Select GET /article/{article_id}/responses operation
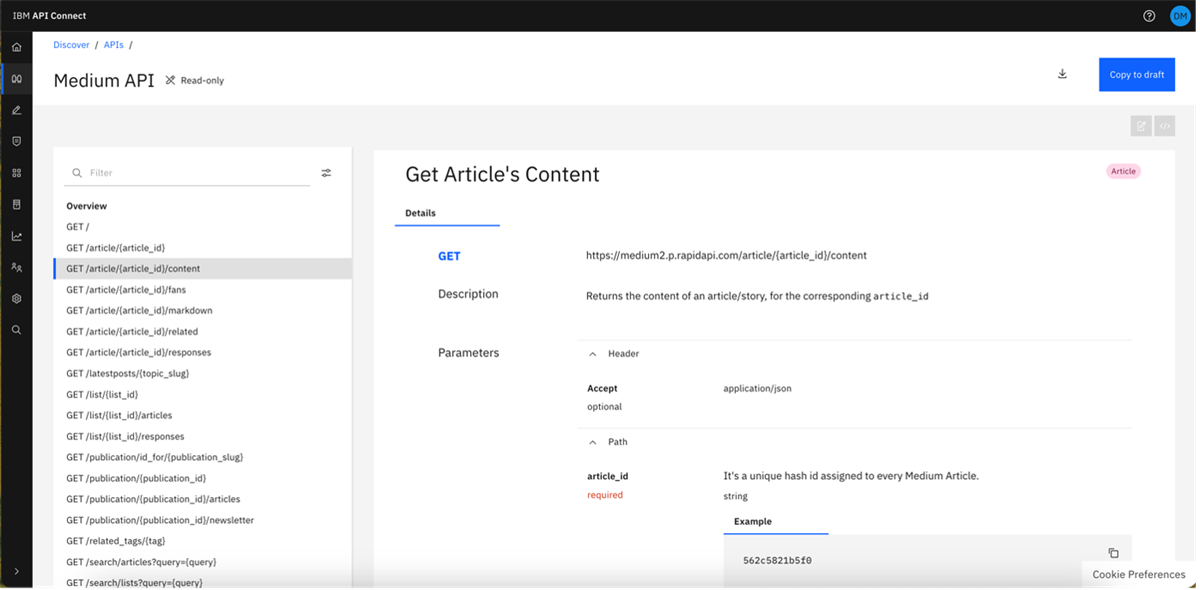This screenshot has width=1200, height=590. (203, 353)
